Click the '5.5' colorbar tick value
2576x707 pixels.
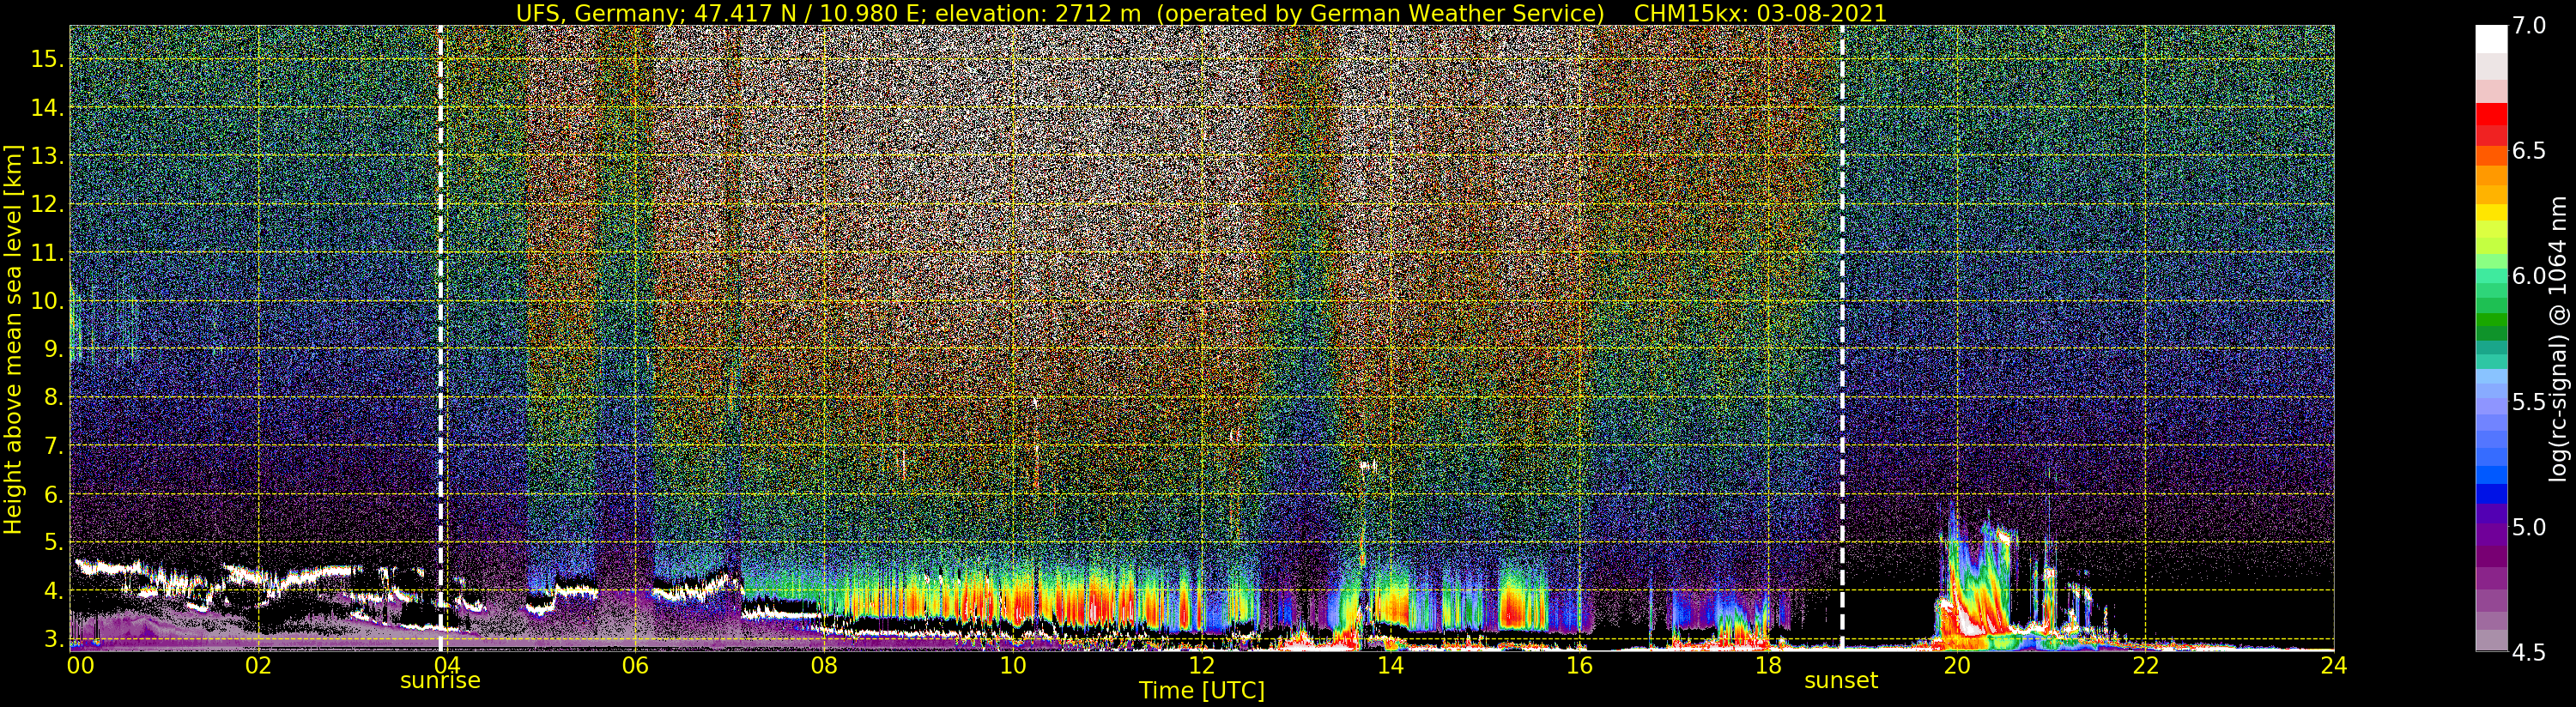click(x=2529, y=402)
